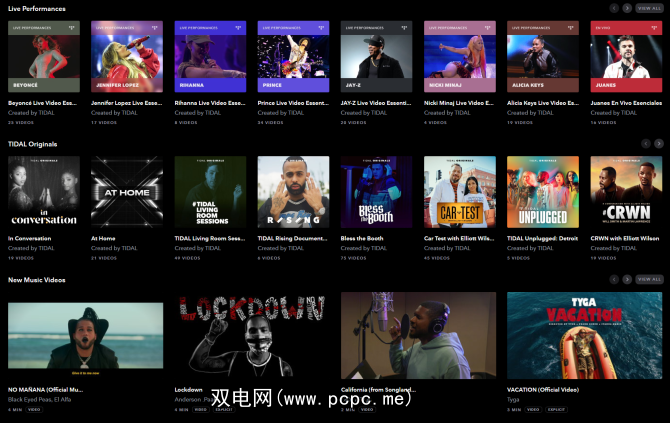Click the VIDEO badge under NO MAÑANA
670x423 pixels.
click(34, 409)
